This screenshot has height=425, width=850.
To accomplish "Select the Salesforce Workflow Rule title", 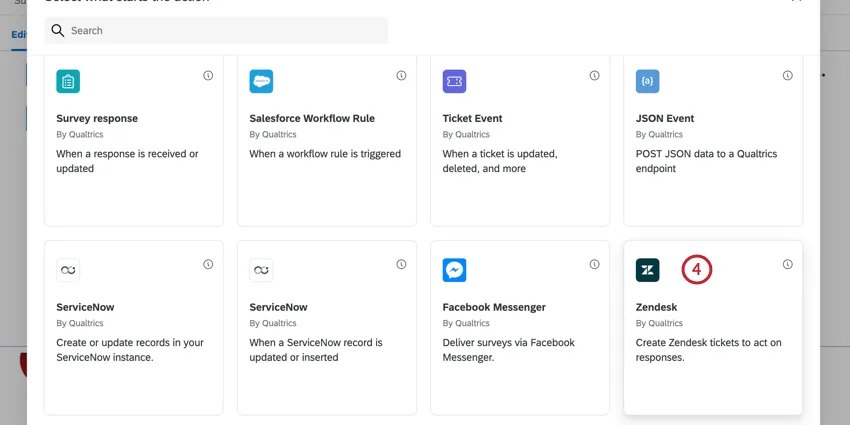I will (x=312, y=118).
